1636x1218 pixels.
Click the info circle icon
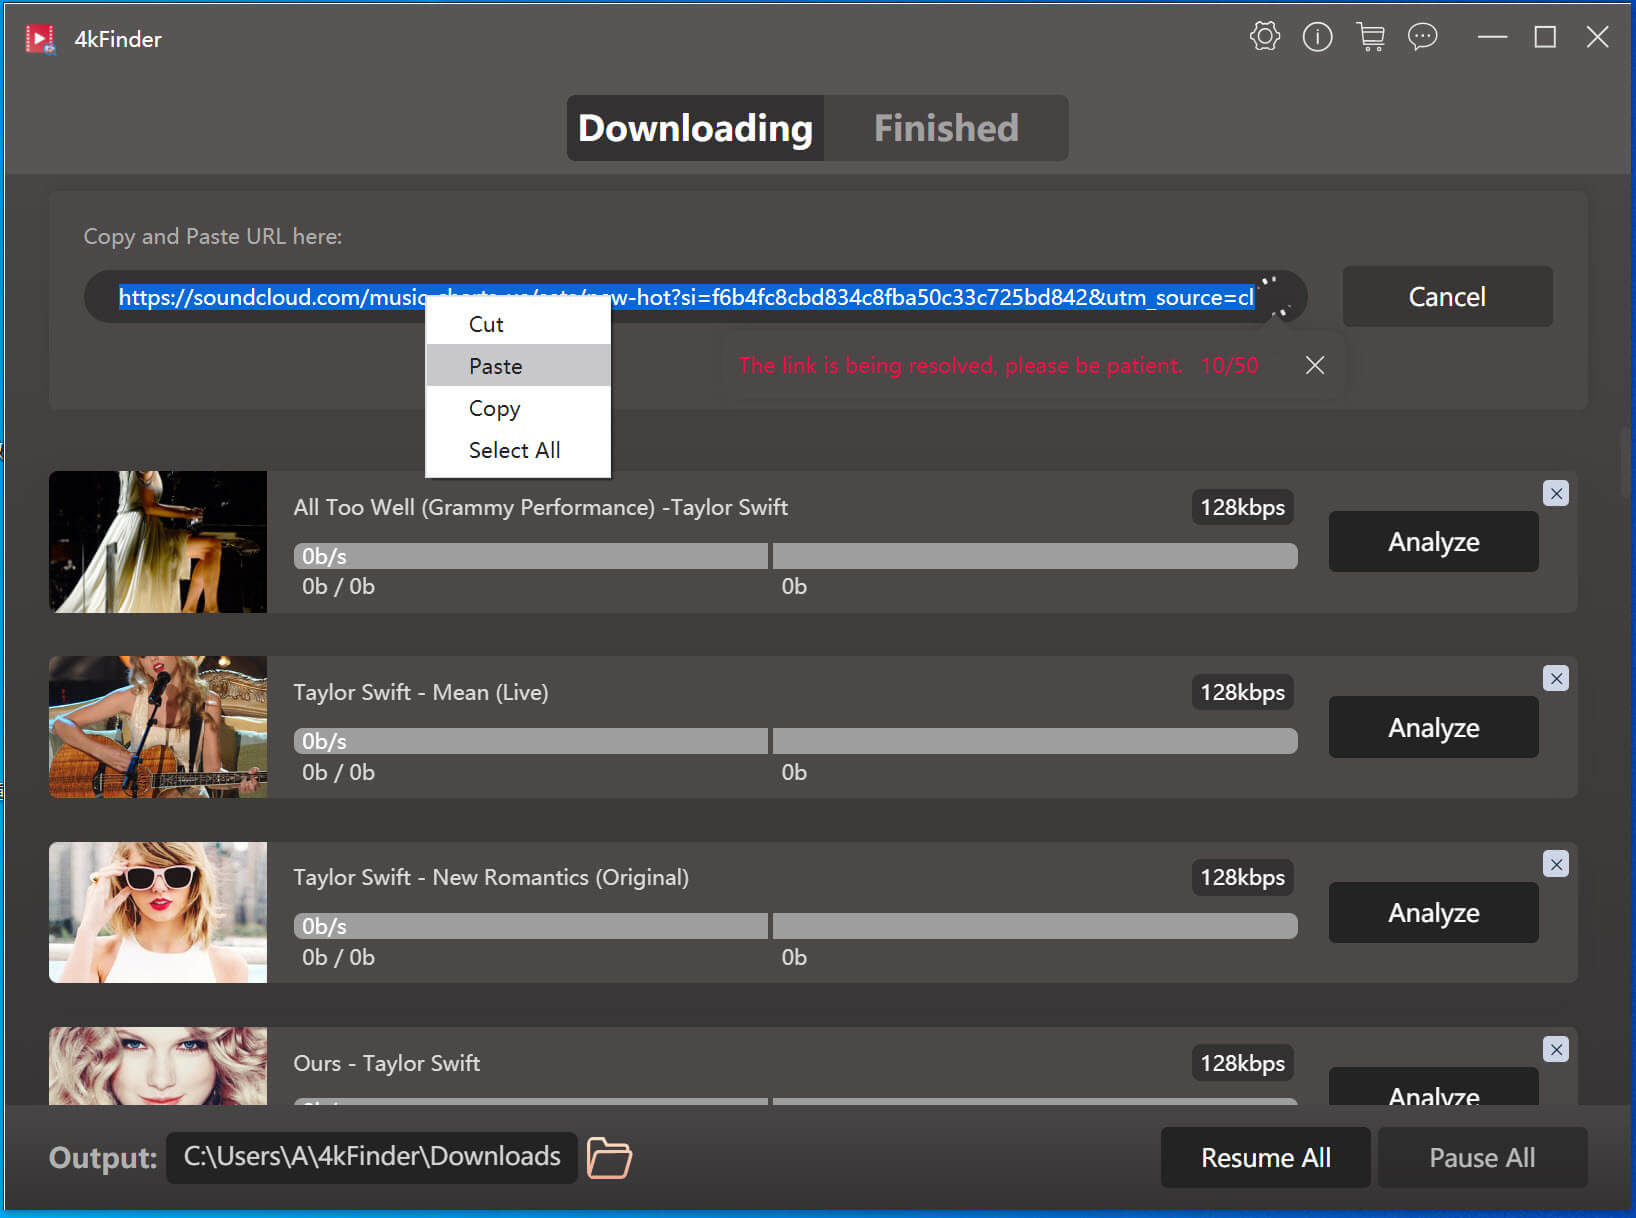pos(1317,38)
